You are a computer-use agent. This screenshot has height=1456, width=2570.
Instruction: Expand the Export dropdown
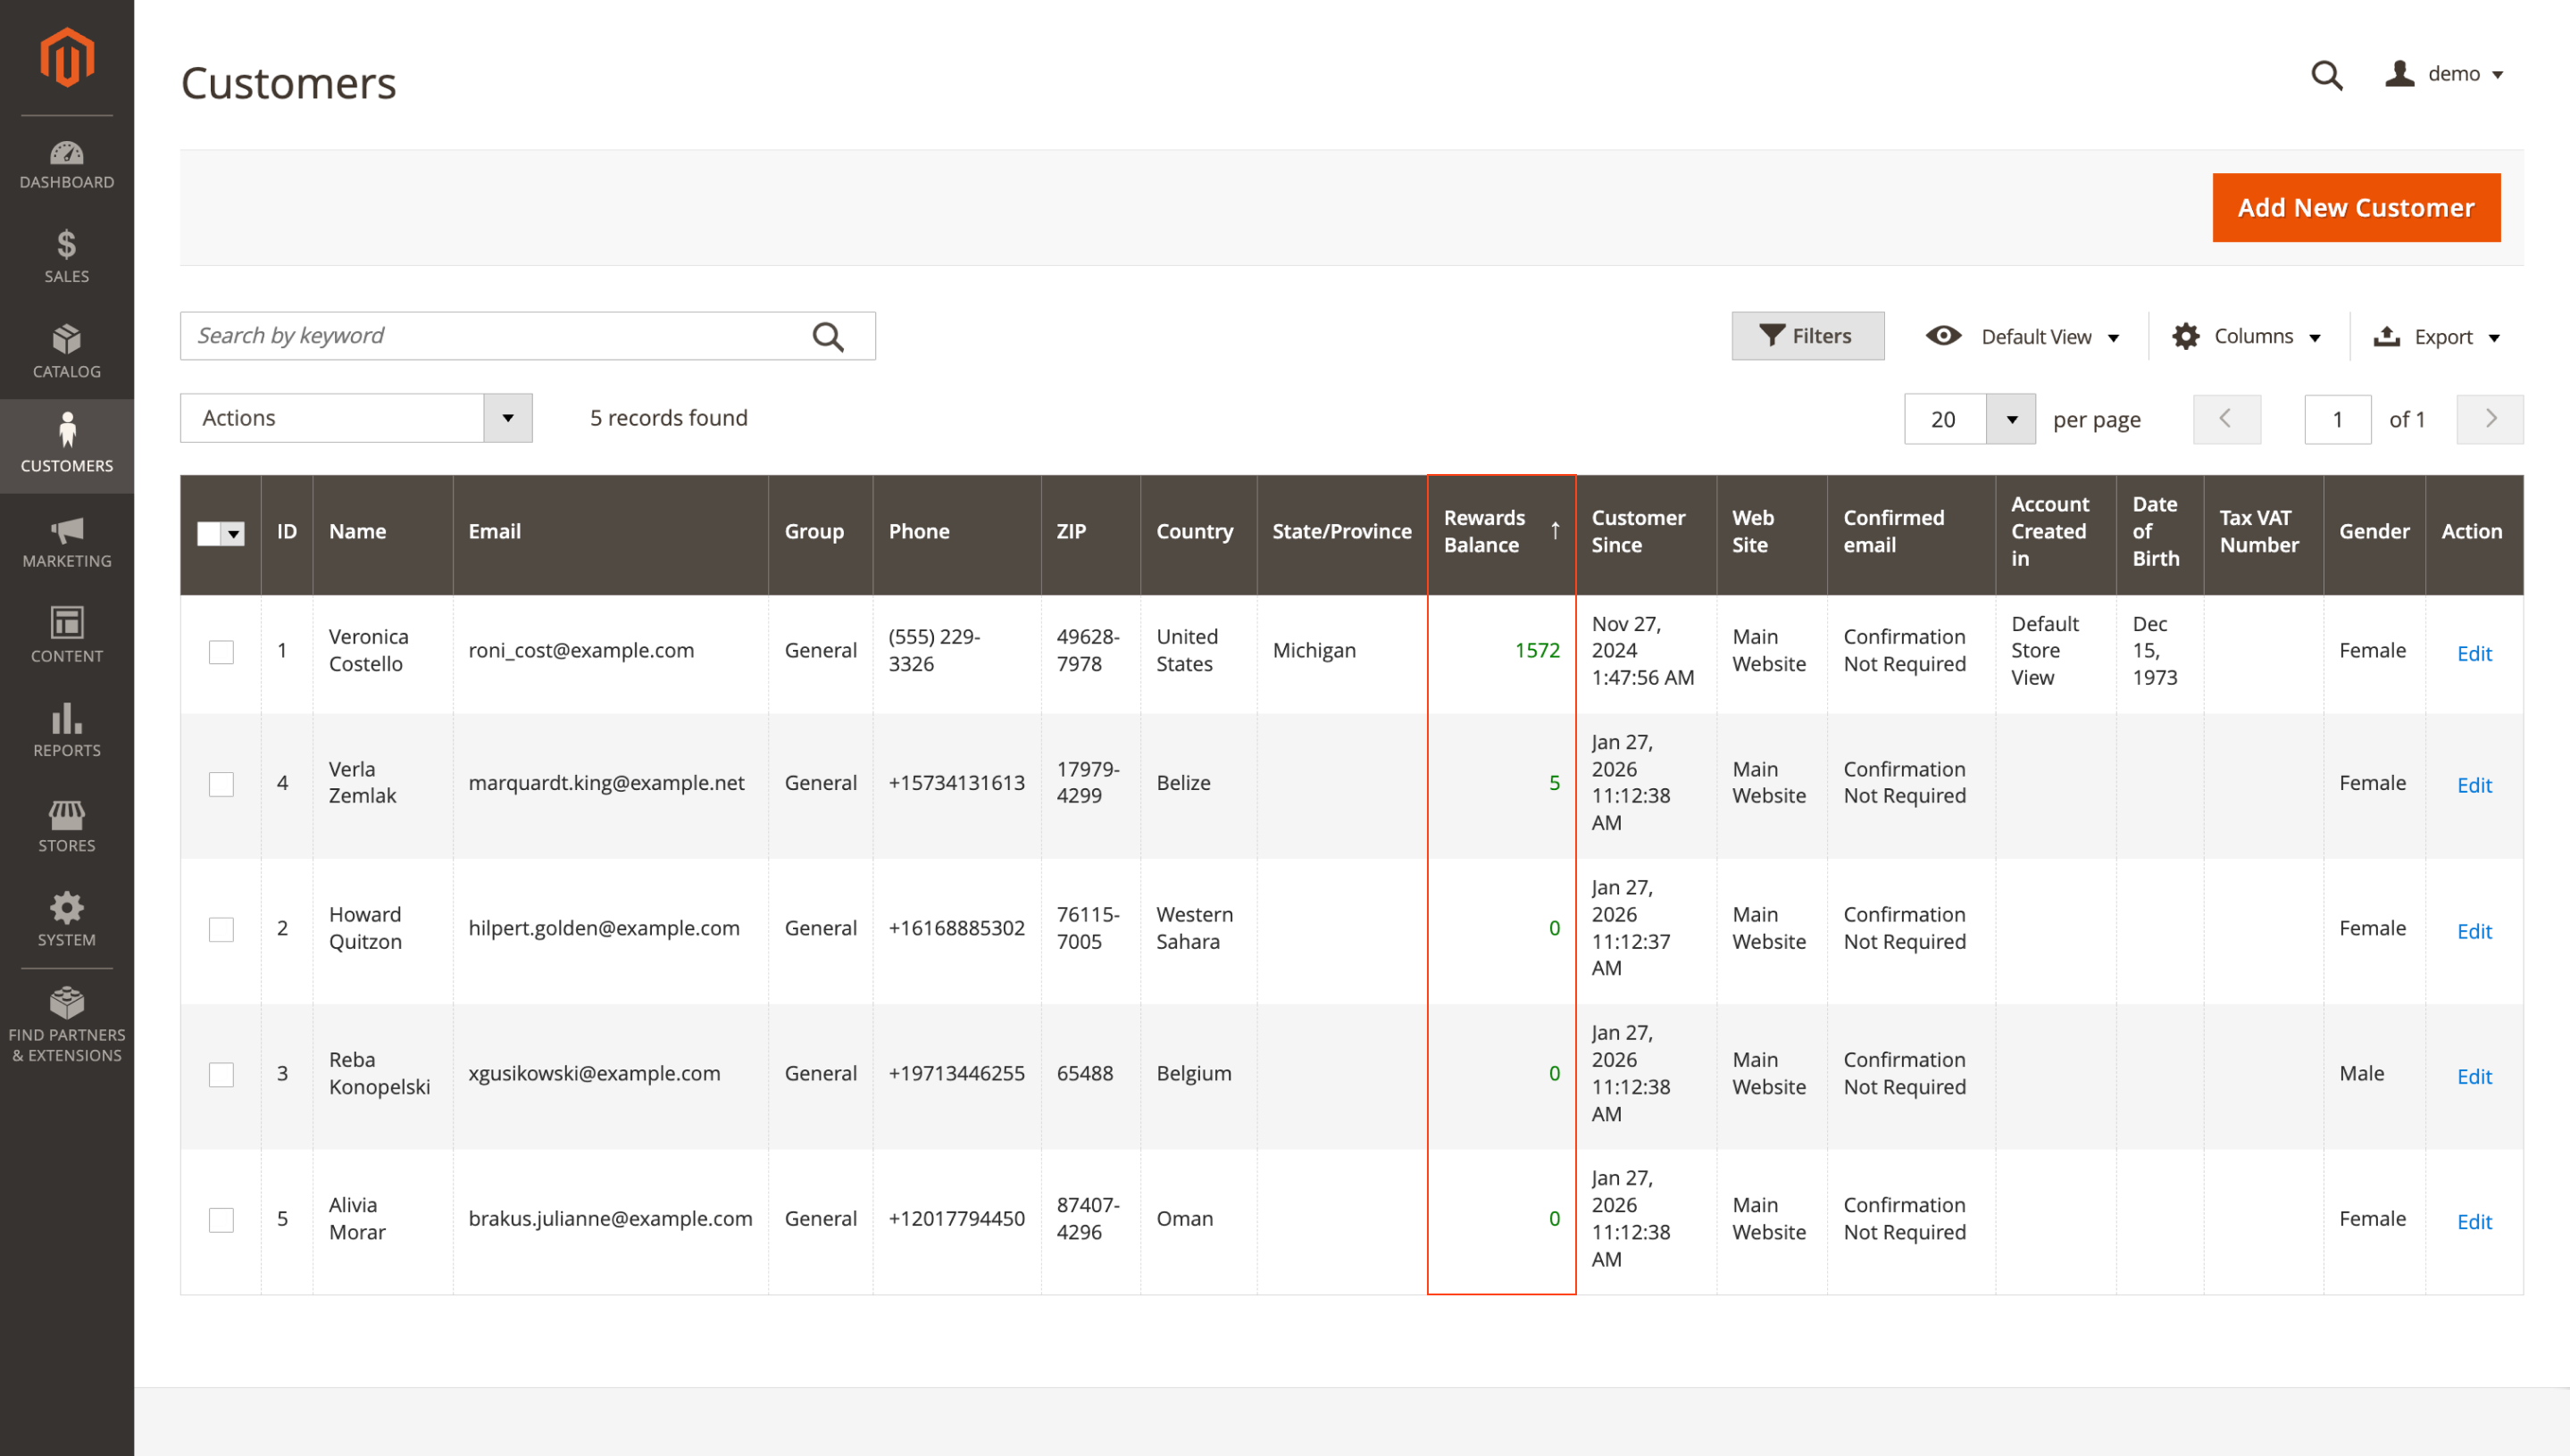coord(2436,336)
